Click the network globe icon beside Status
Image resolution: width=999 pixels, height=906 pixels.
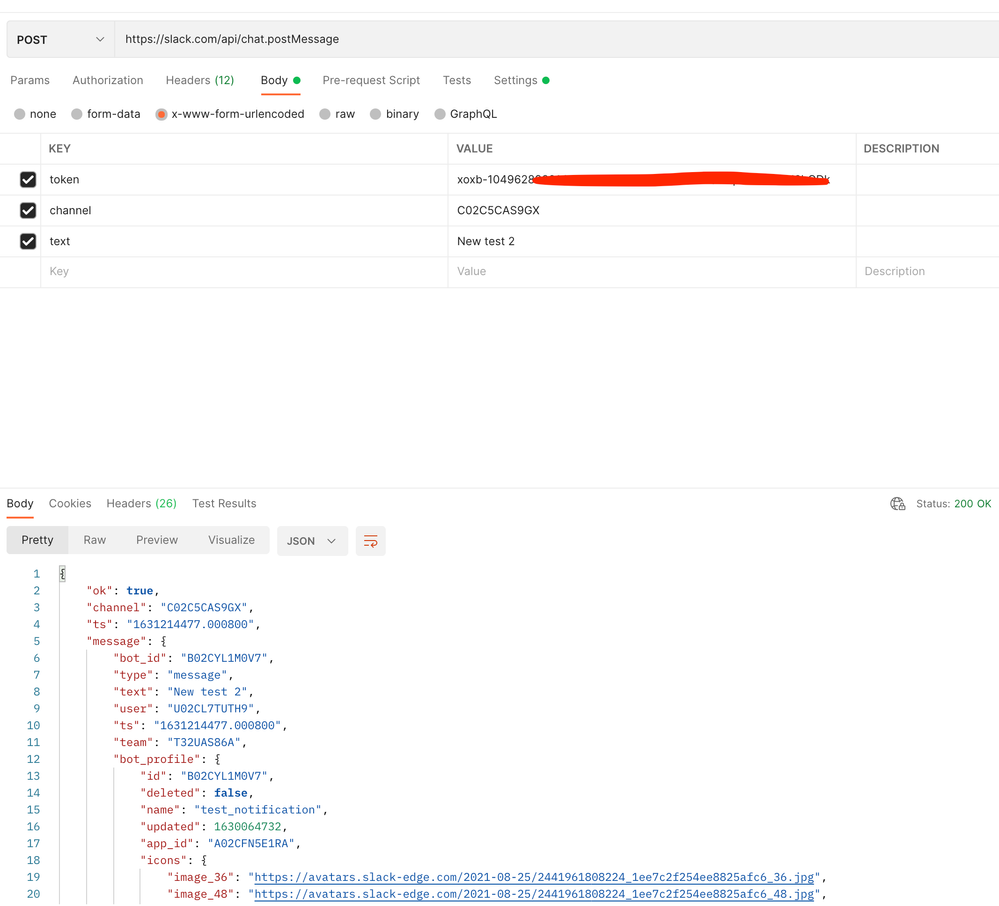click(x=898, y=504)
